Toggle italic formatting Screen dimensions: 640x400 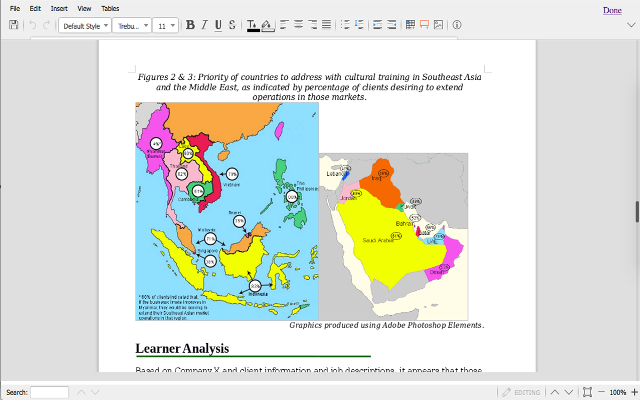pos(204,25)
